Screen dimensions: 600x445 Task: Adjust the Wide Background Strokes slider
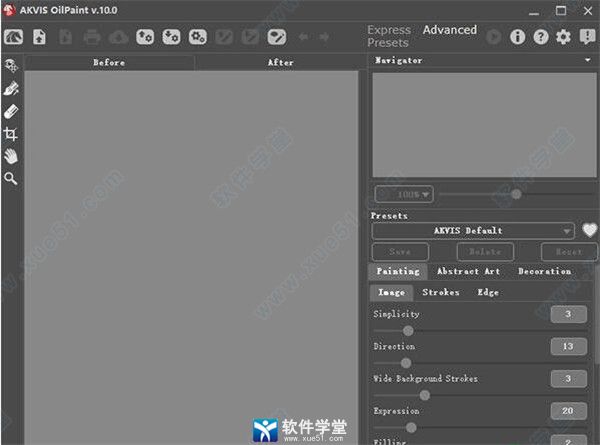tap(424, 395)
